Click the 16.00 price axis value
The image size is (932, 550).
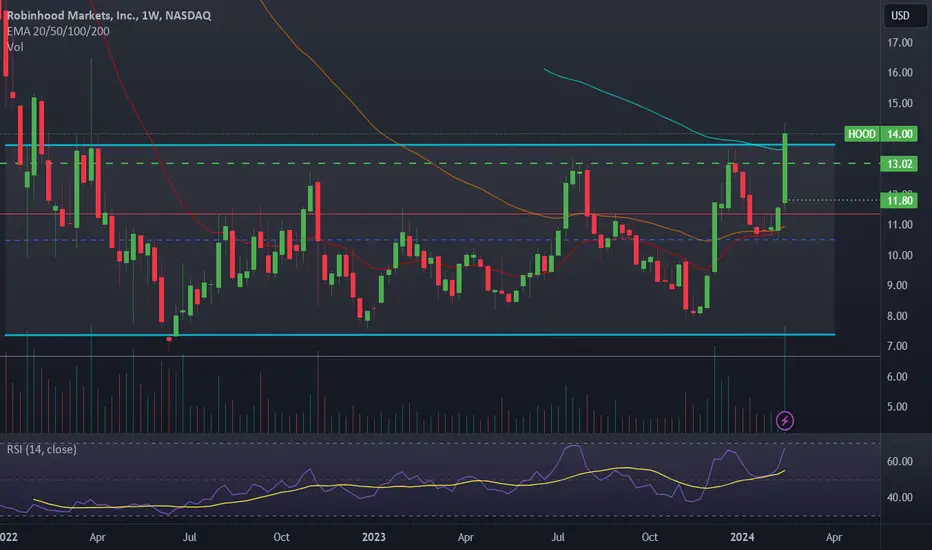(x=900, y=73)
